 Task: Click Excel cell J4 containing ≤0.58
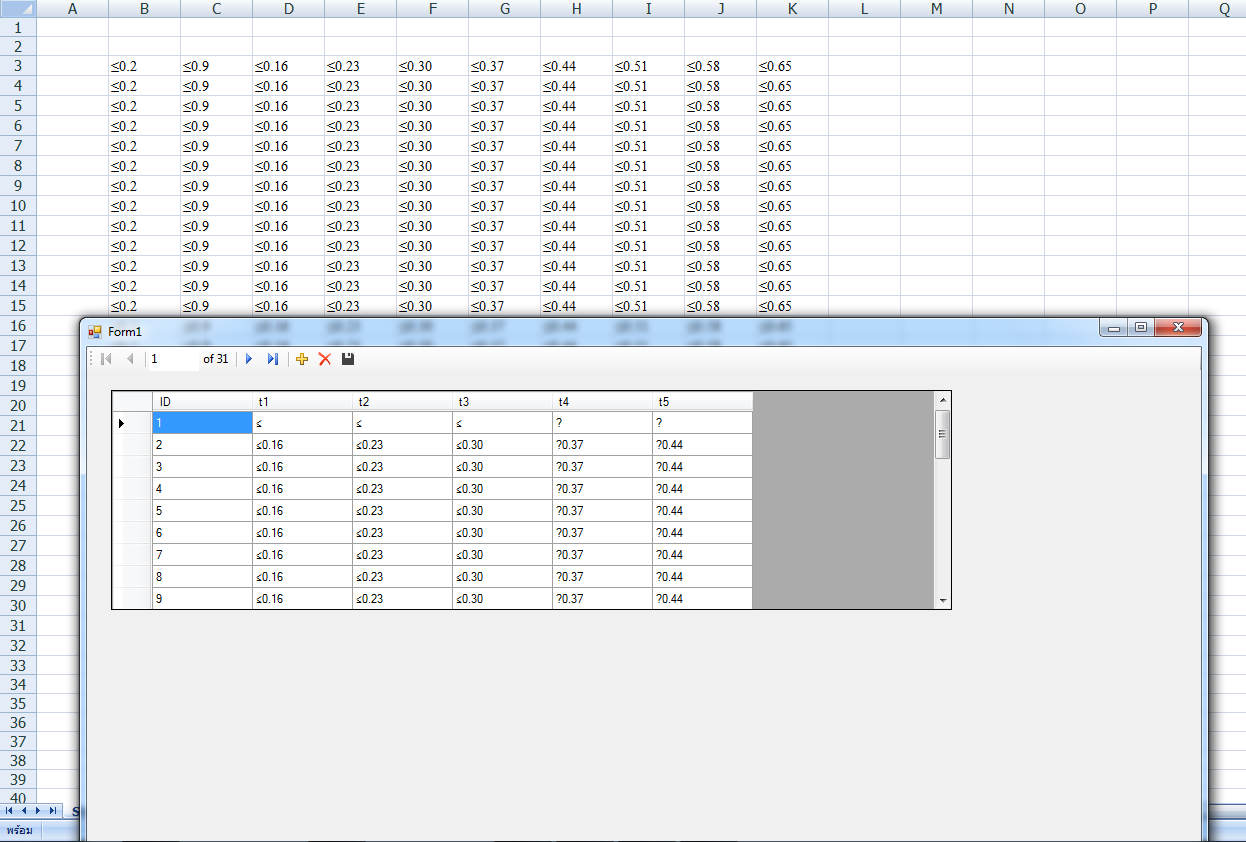(x=720, y=86)
